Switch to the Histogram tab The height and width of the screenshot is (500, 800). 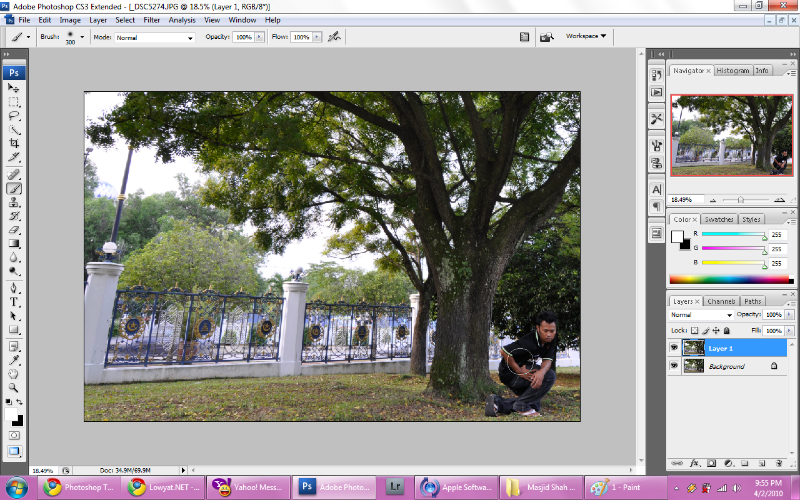coord(732,71)
